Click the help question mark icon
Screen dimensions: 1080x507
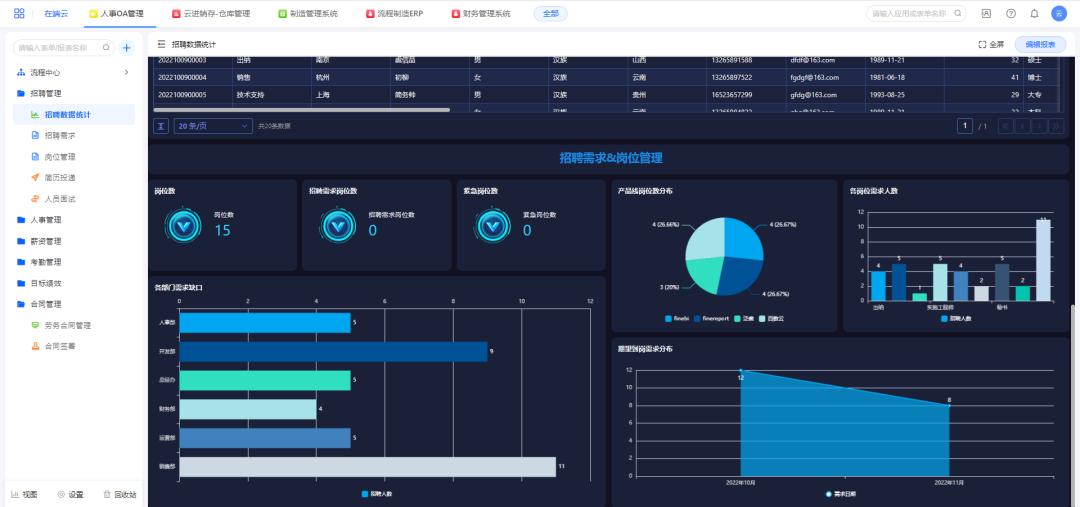pyautogui.click(x=1010, y=14)
